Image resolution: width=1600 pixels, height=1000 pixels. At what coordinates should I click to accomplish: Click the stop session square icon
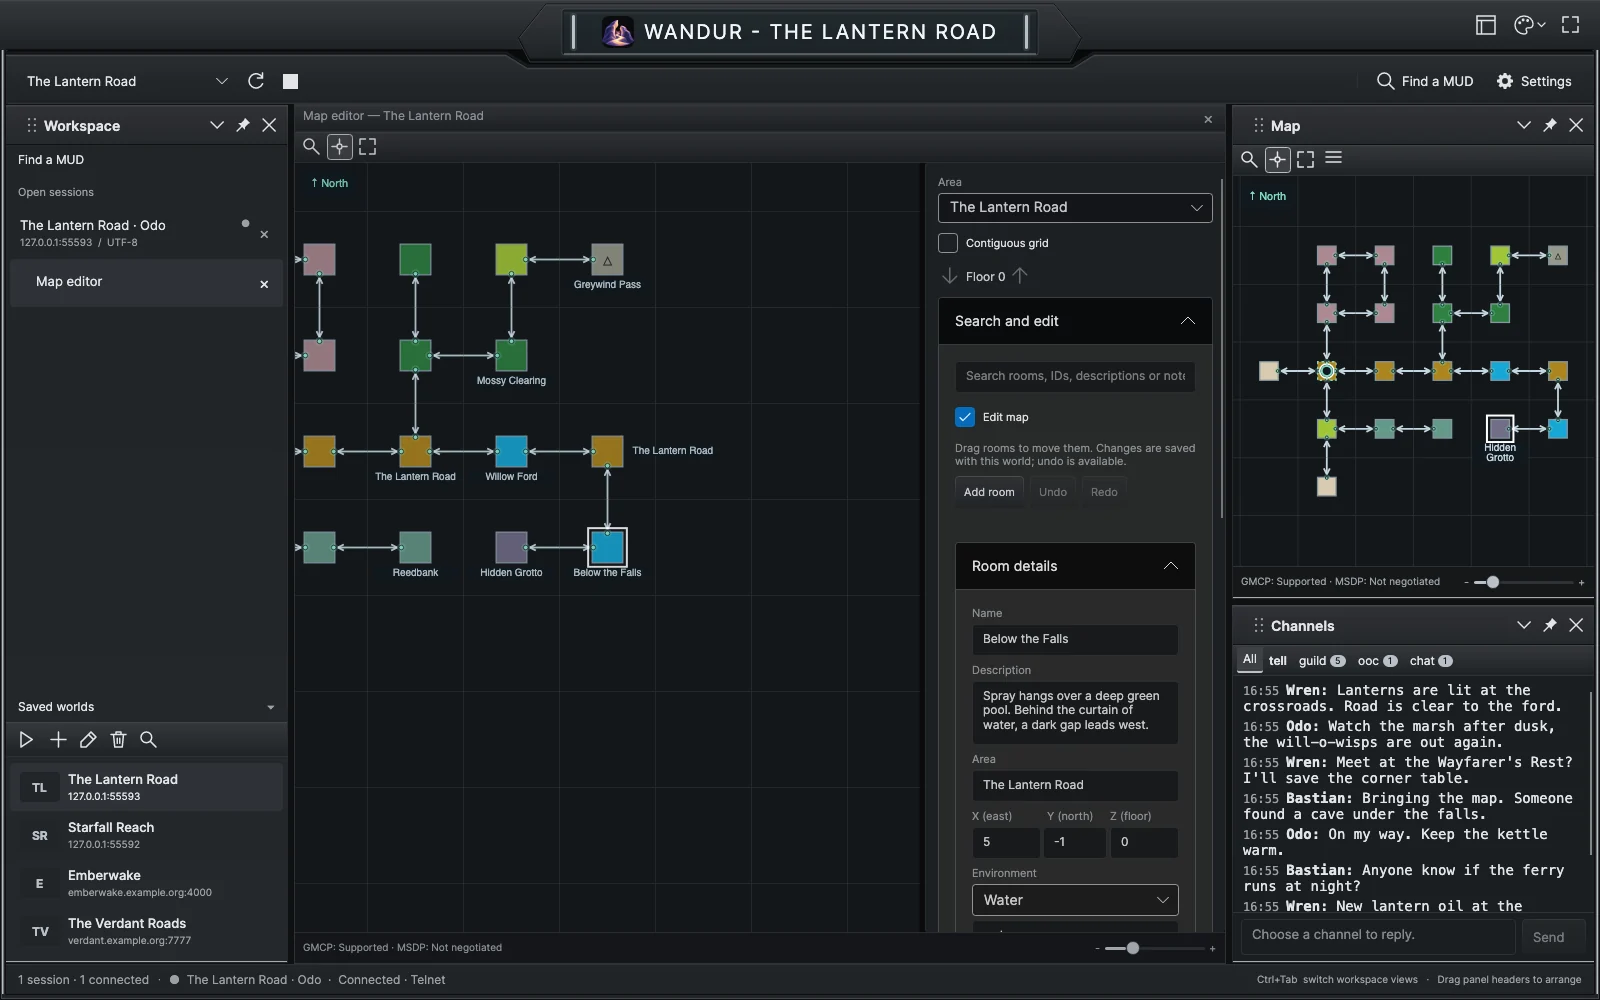tap(290, 81)
